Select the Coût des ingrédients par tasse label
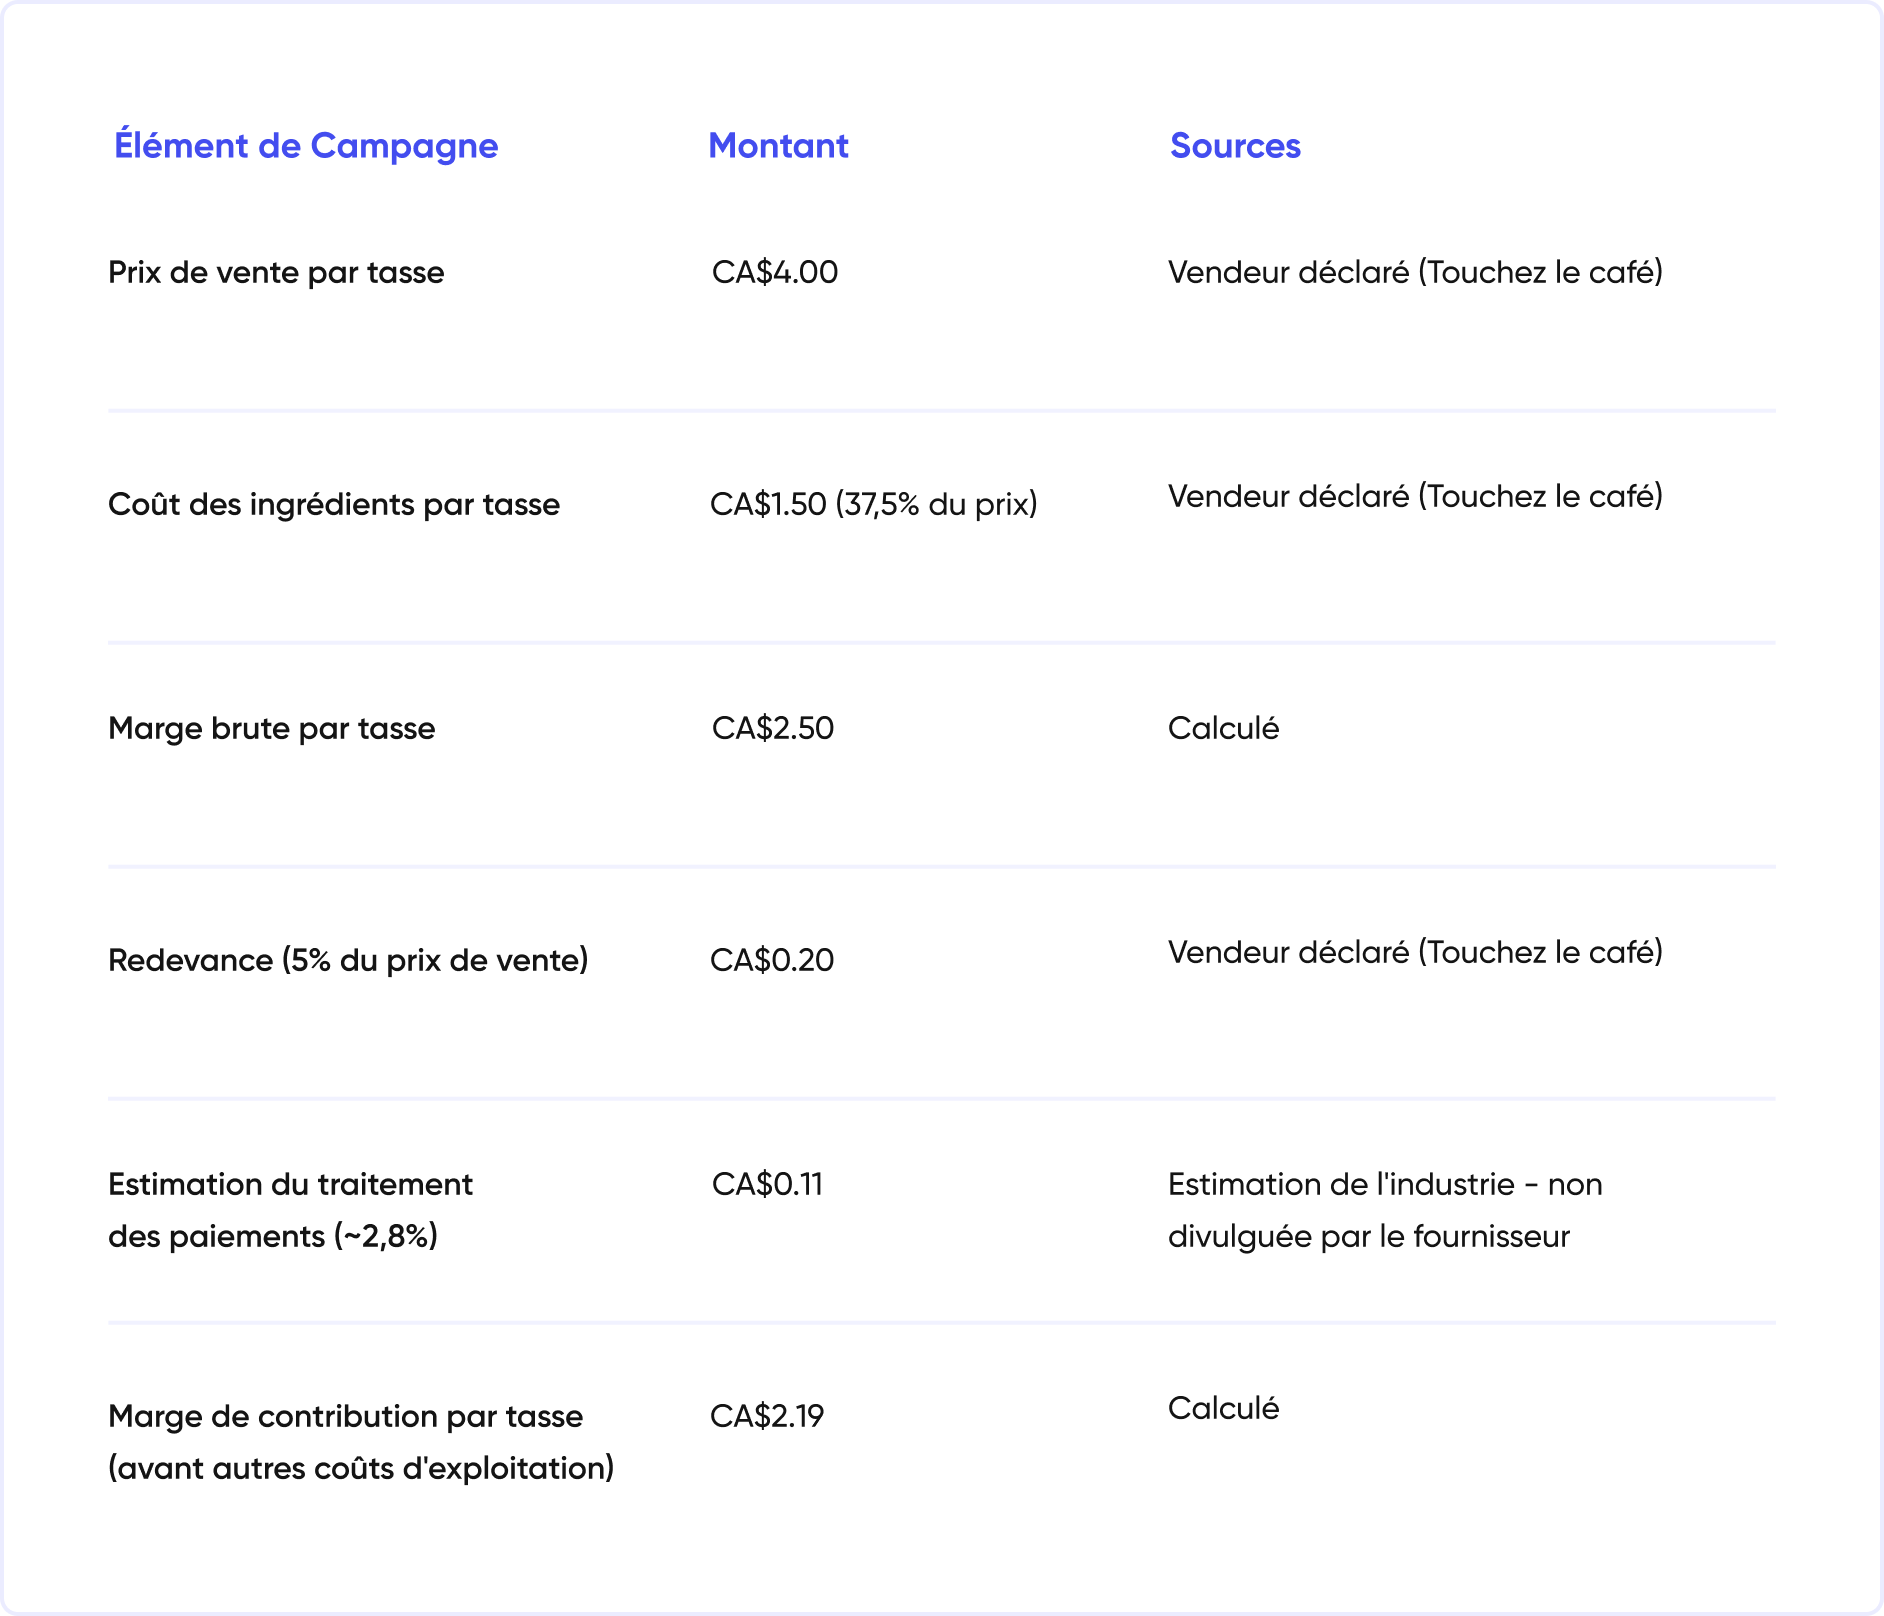Image resolution: width=1884 pixels, height=1616 pixels. tap(334, 504)
